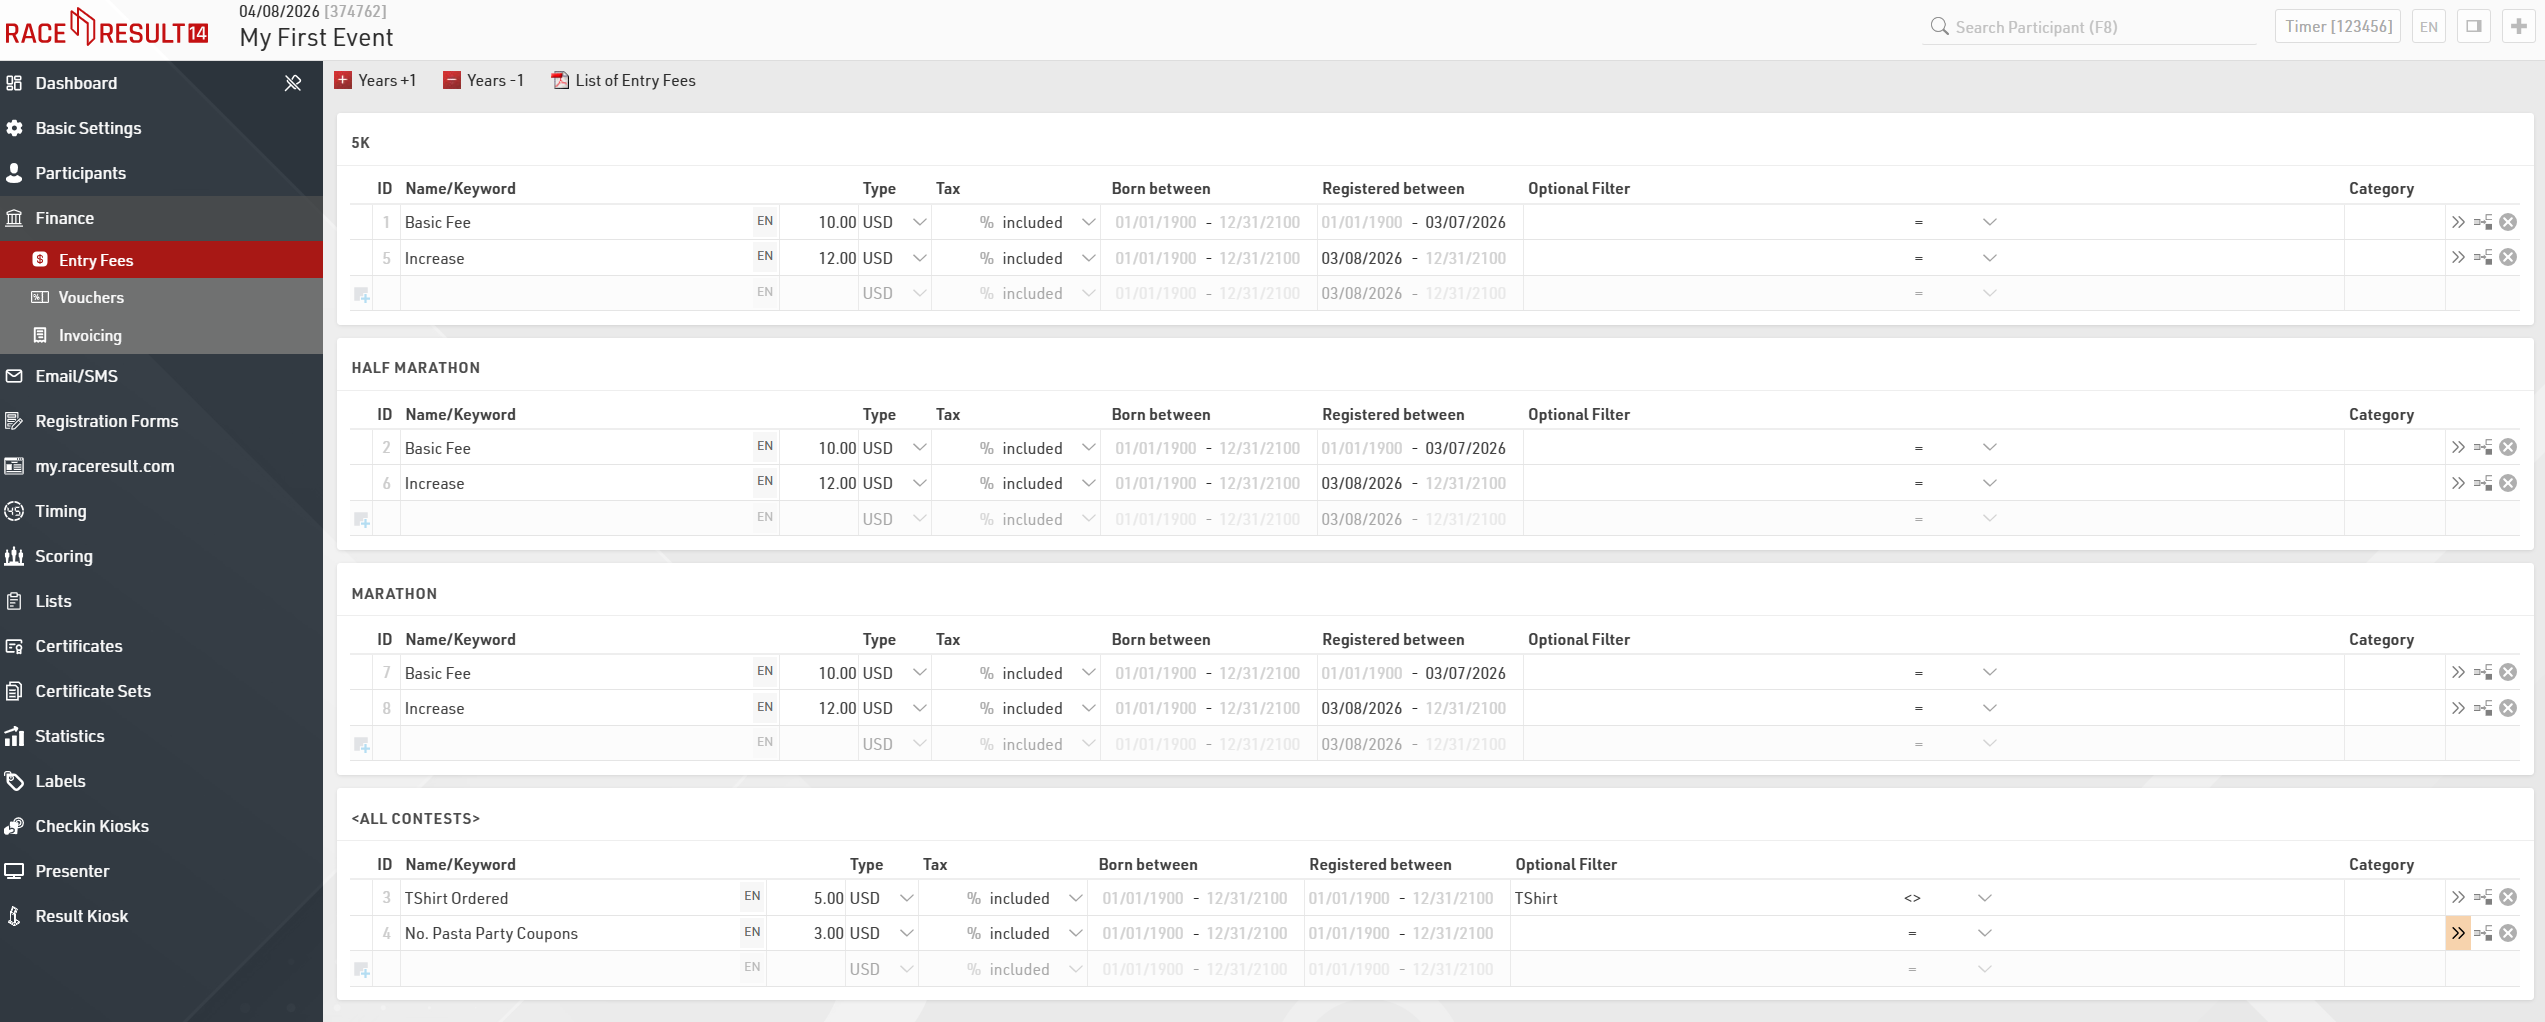Expand tax dropdown for Marathon Increase fee
This screenshot has height=1022, width=2545.
[x=1088, y=708]
